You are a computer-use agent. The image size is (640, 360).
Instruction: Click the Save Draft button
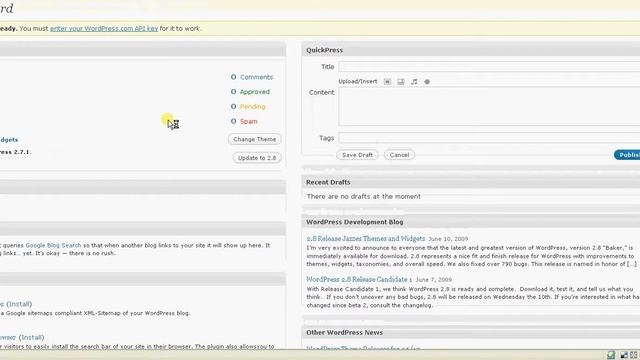point(357,155)
